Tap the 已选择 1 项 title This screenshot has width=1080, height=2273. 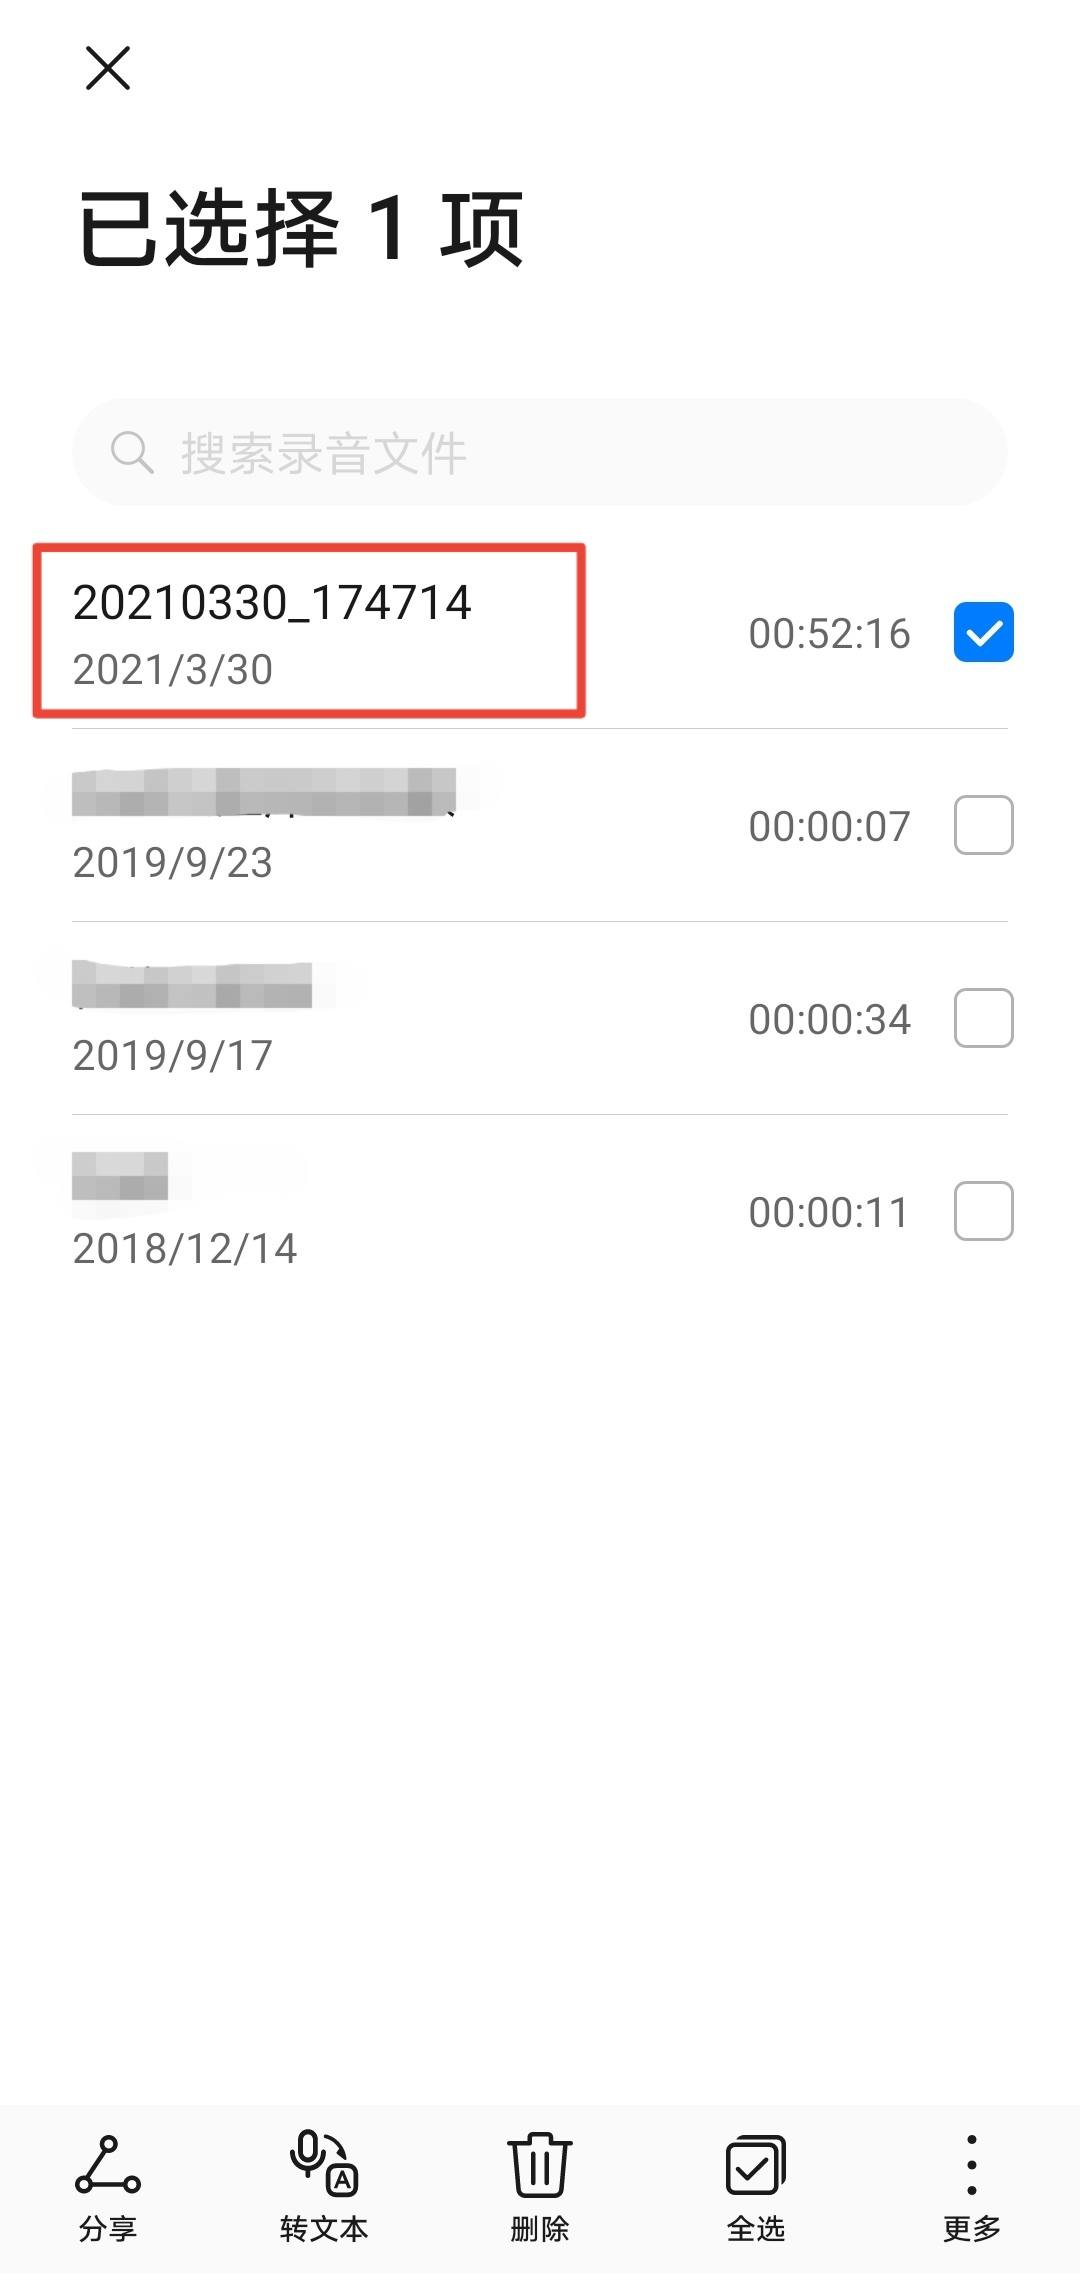(x=301, y=228)
